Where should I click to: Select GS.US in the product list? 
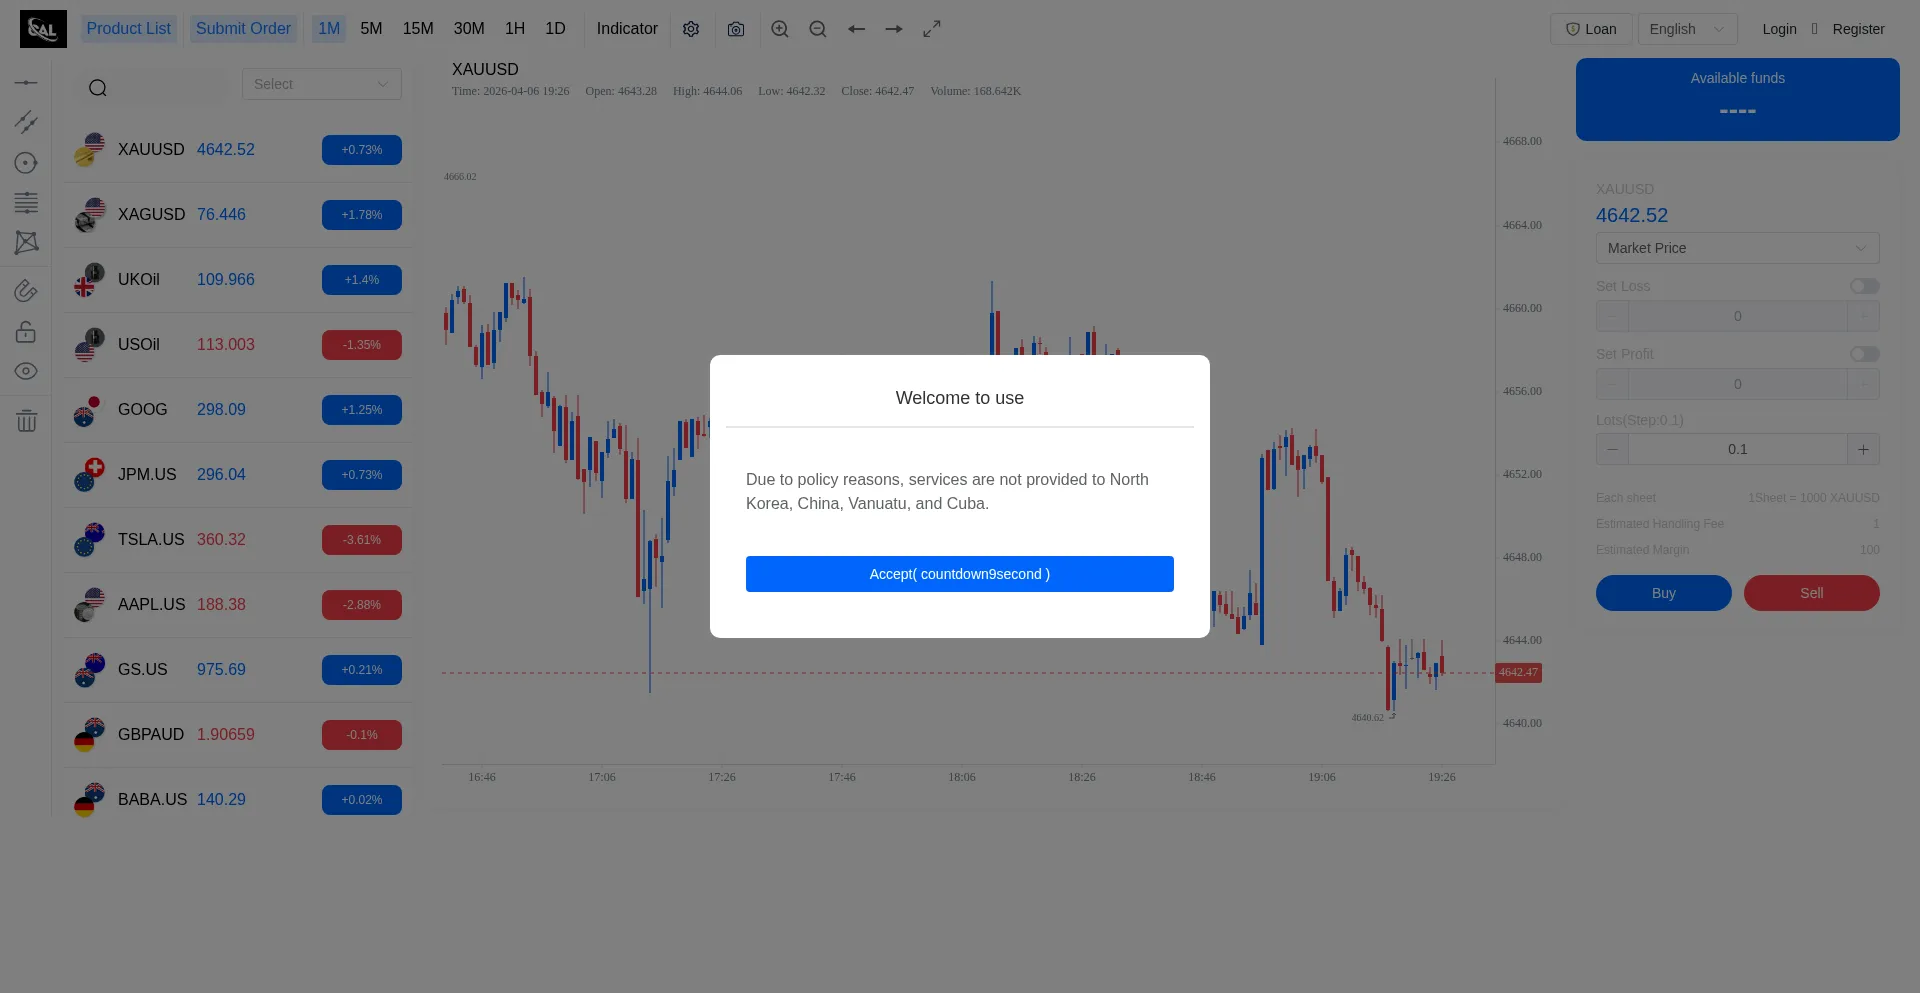238,670
